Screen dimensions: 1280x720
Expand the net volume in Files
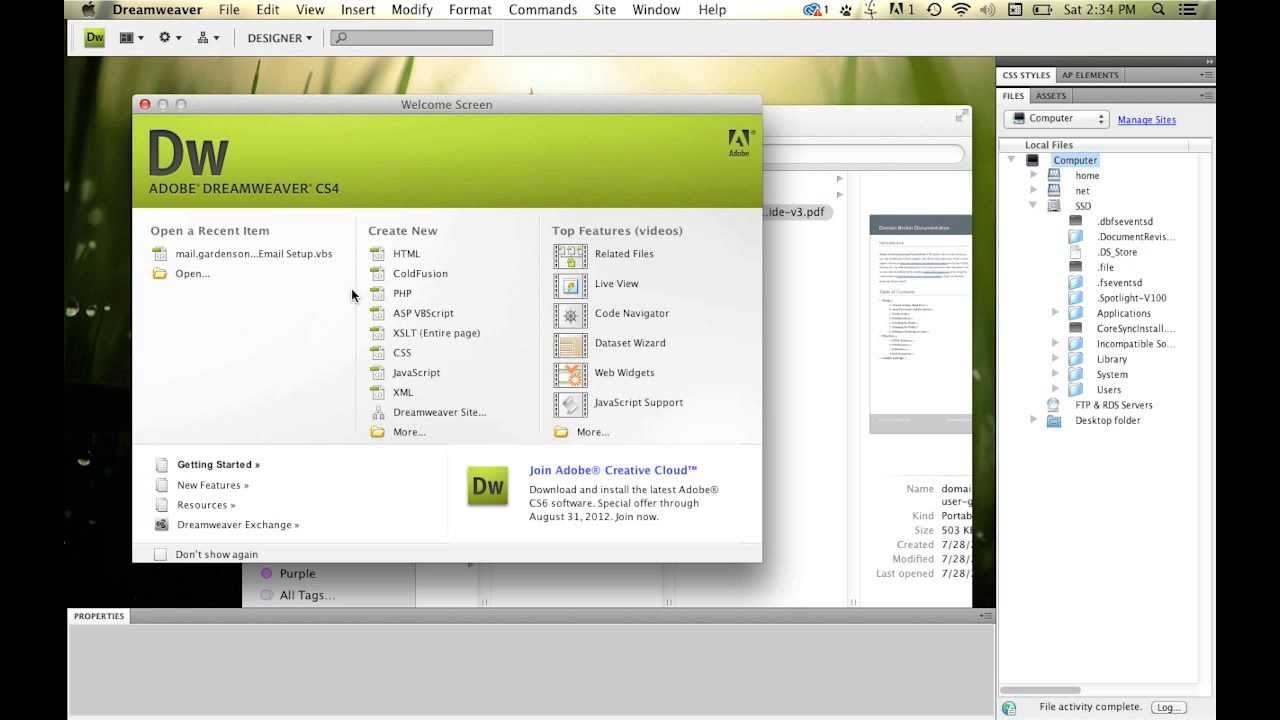[x=1034, y=190]
